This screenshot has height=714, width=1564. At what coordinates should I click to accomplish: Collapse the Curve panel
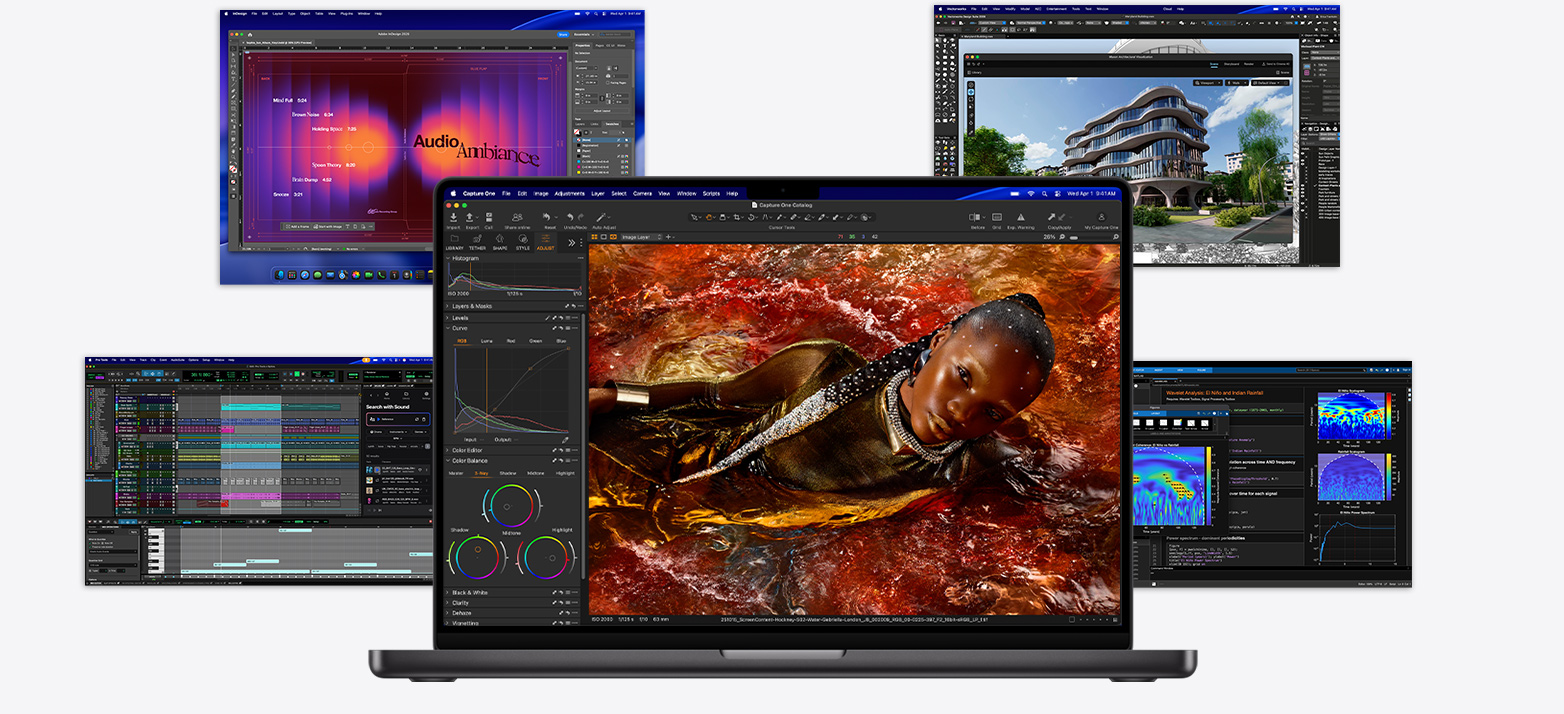448,328
